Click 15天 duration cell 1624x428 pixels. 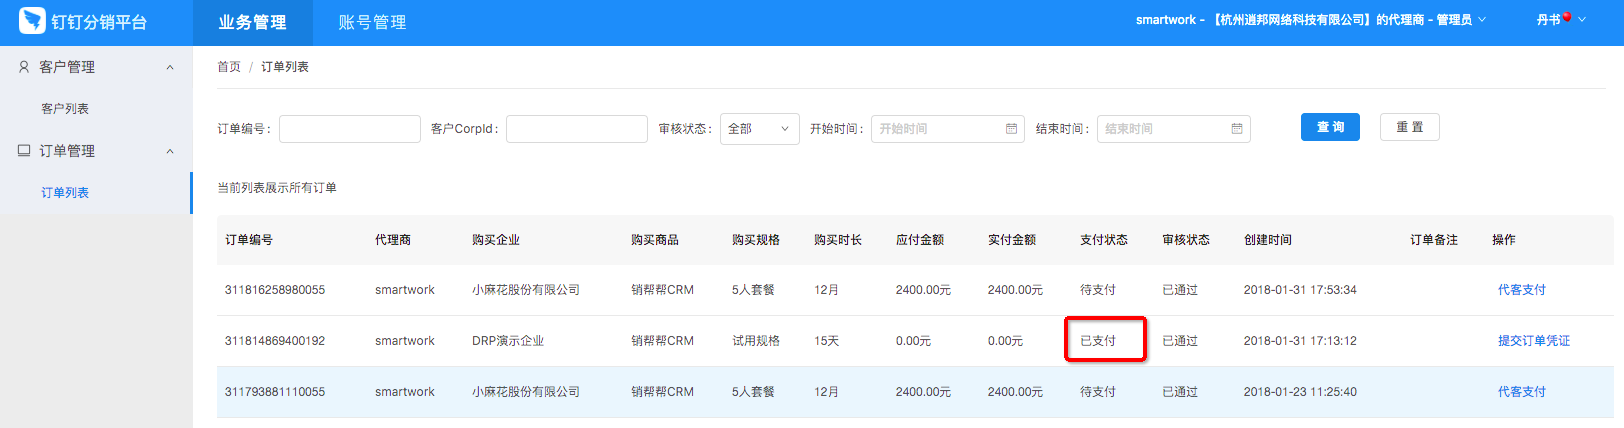point(826,341)
